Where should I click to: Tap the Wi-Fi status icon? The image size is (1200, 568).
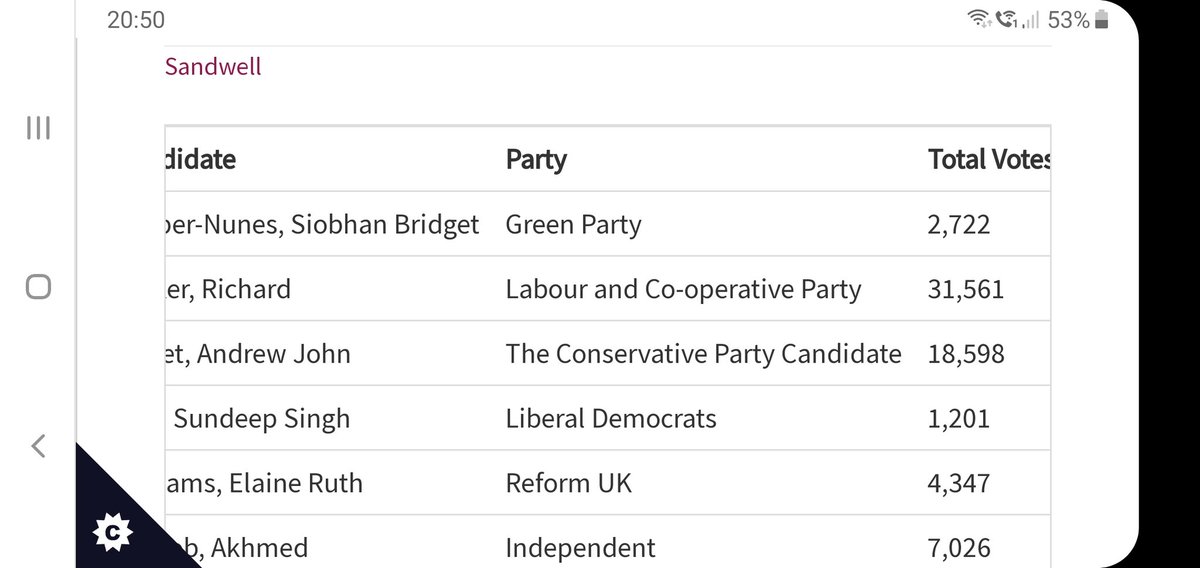[978, 19]
